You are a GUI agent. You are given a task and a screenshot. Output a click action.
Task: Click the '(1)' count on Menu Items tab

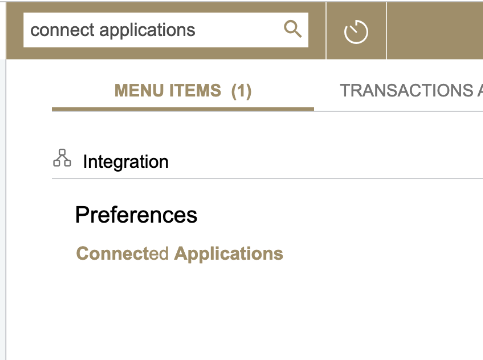click(241, 91)
